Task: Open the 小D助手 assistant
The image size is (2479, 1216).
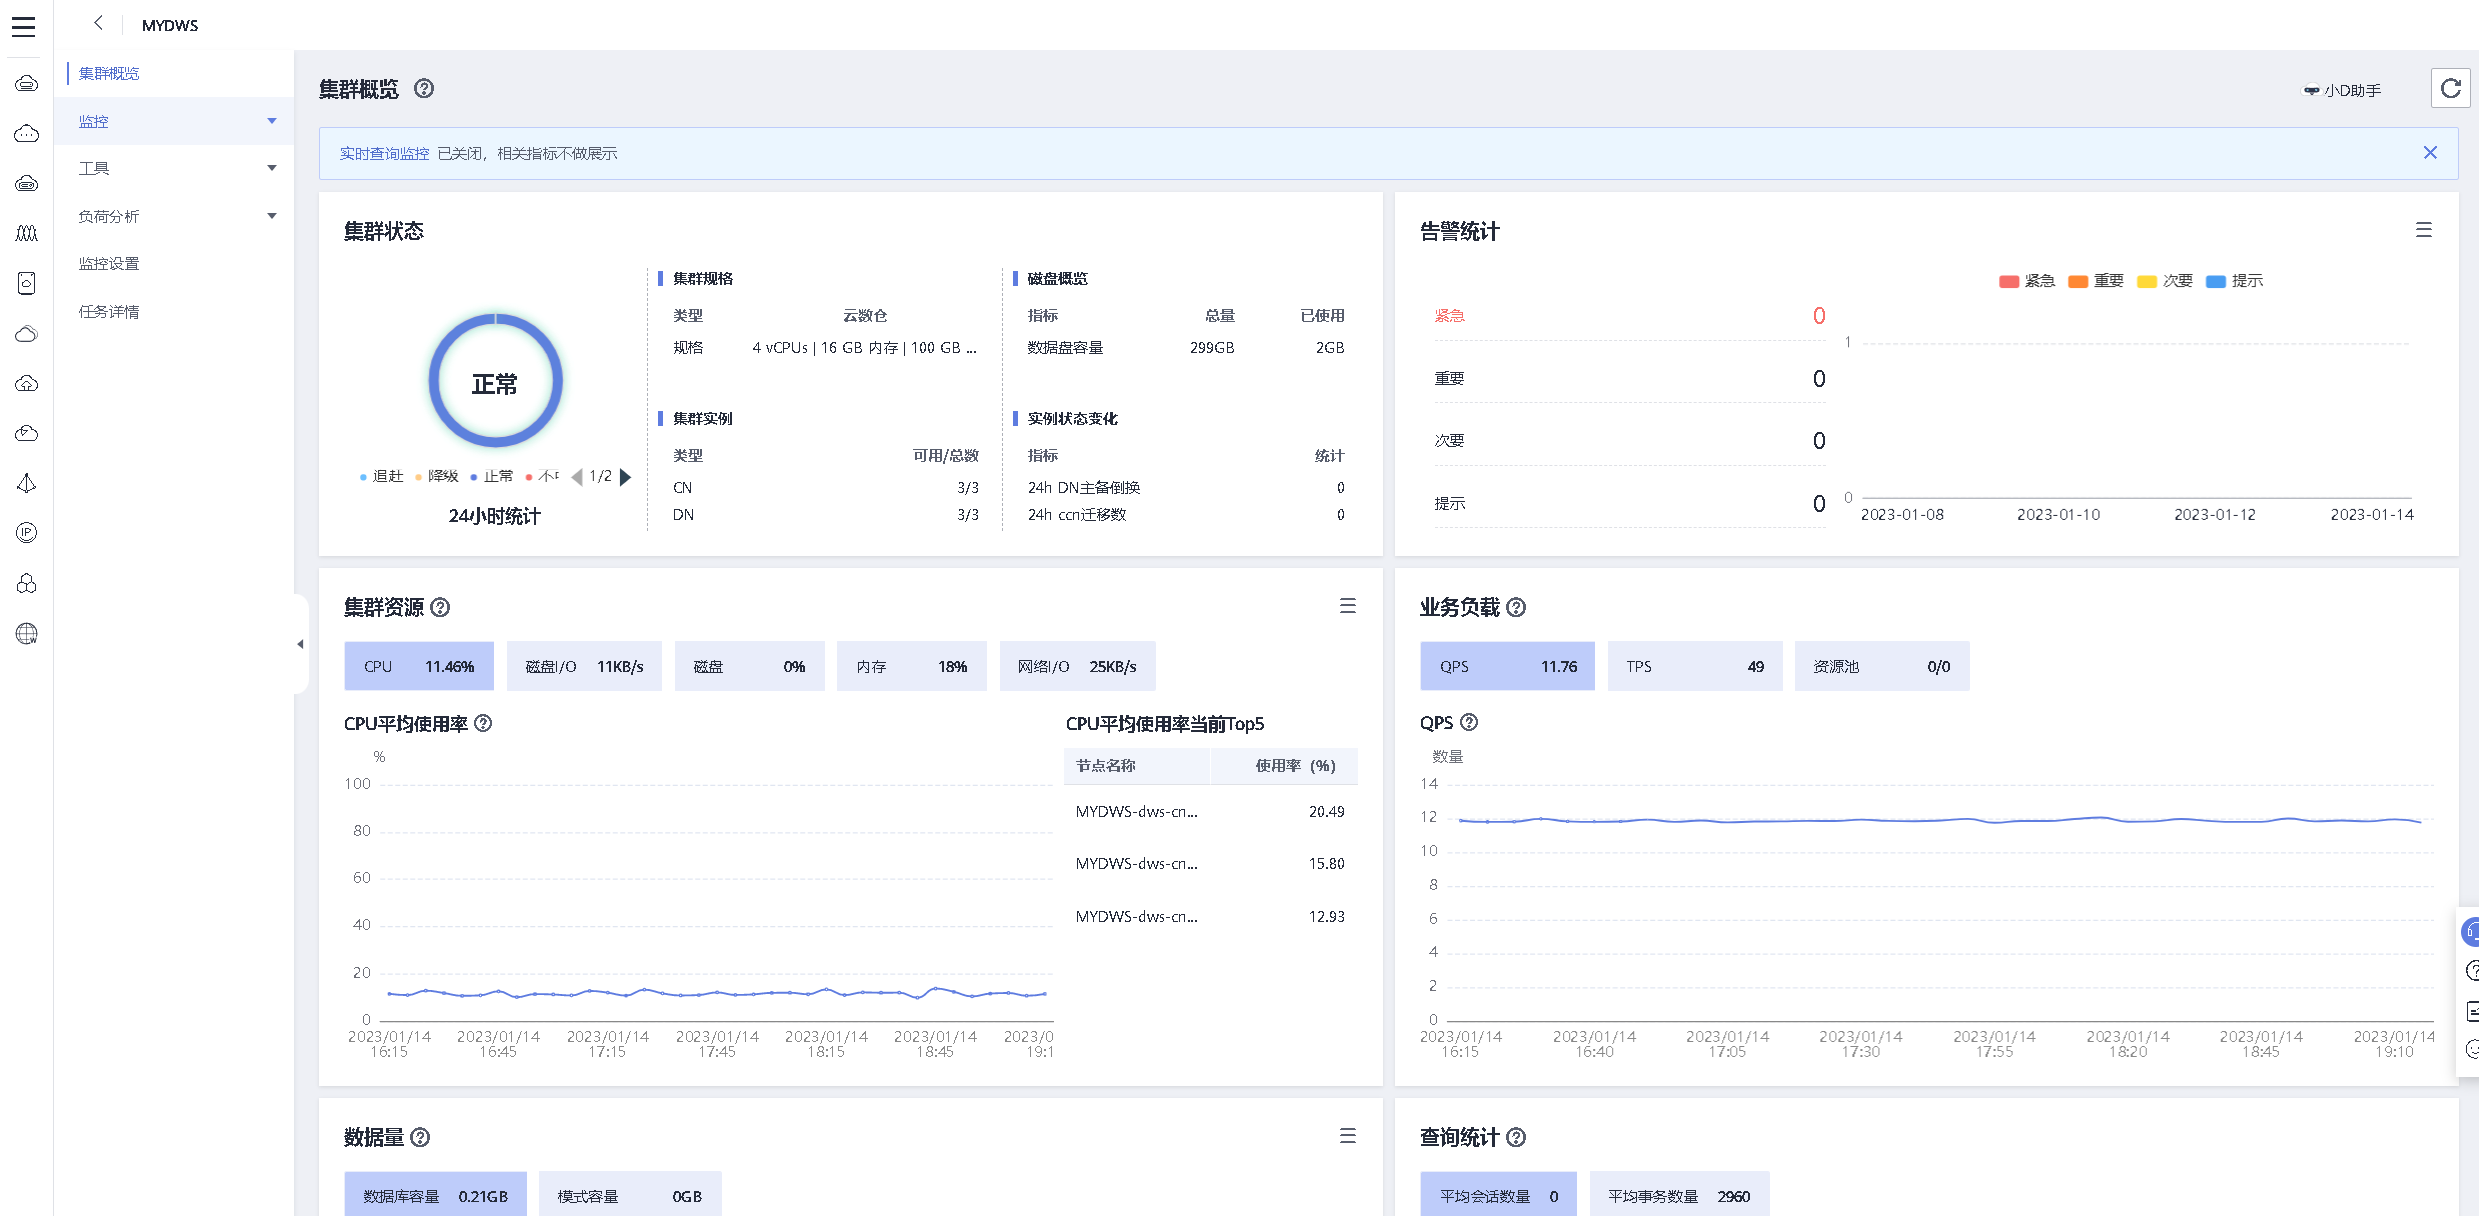Action: 2342,91
